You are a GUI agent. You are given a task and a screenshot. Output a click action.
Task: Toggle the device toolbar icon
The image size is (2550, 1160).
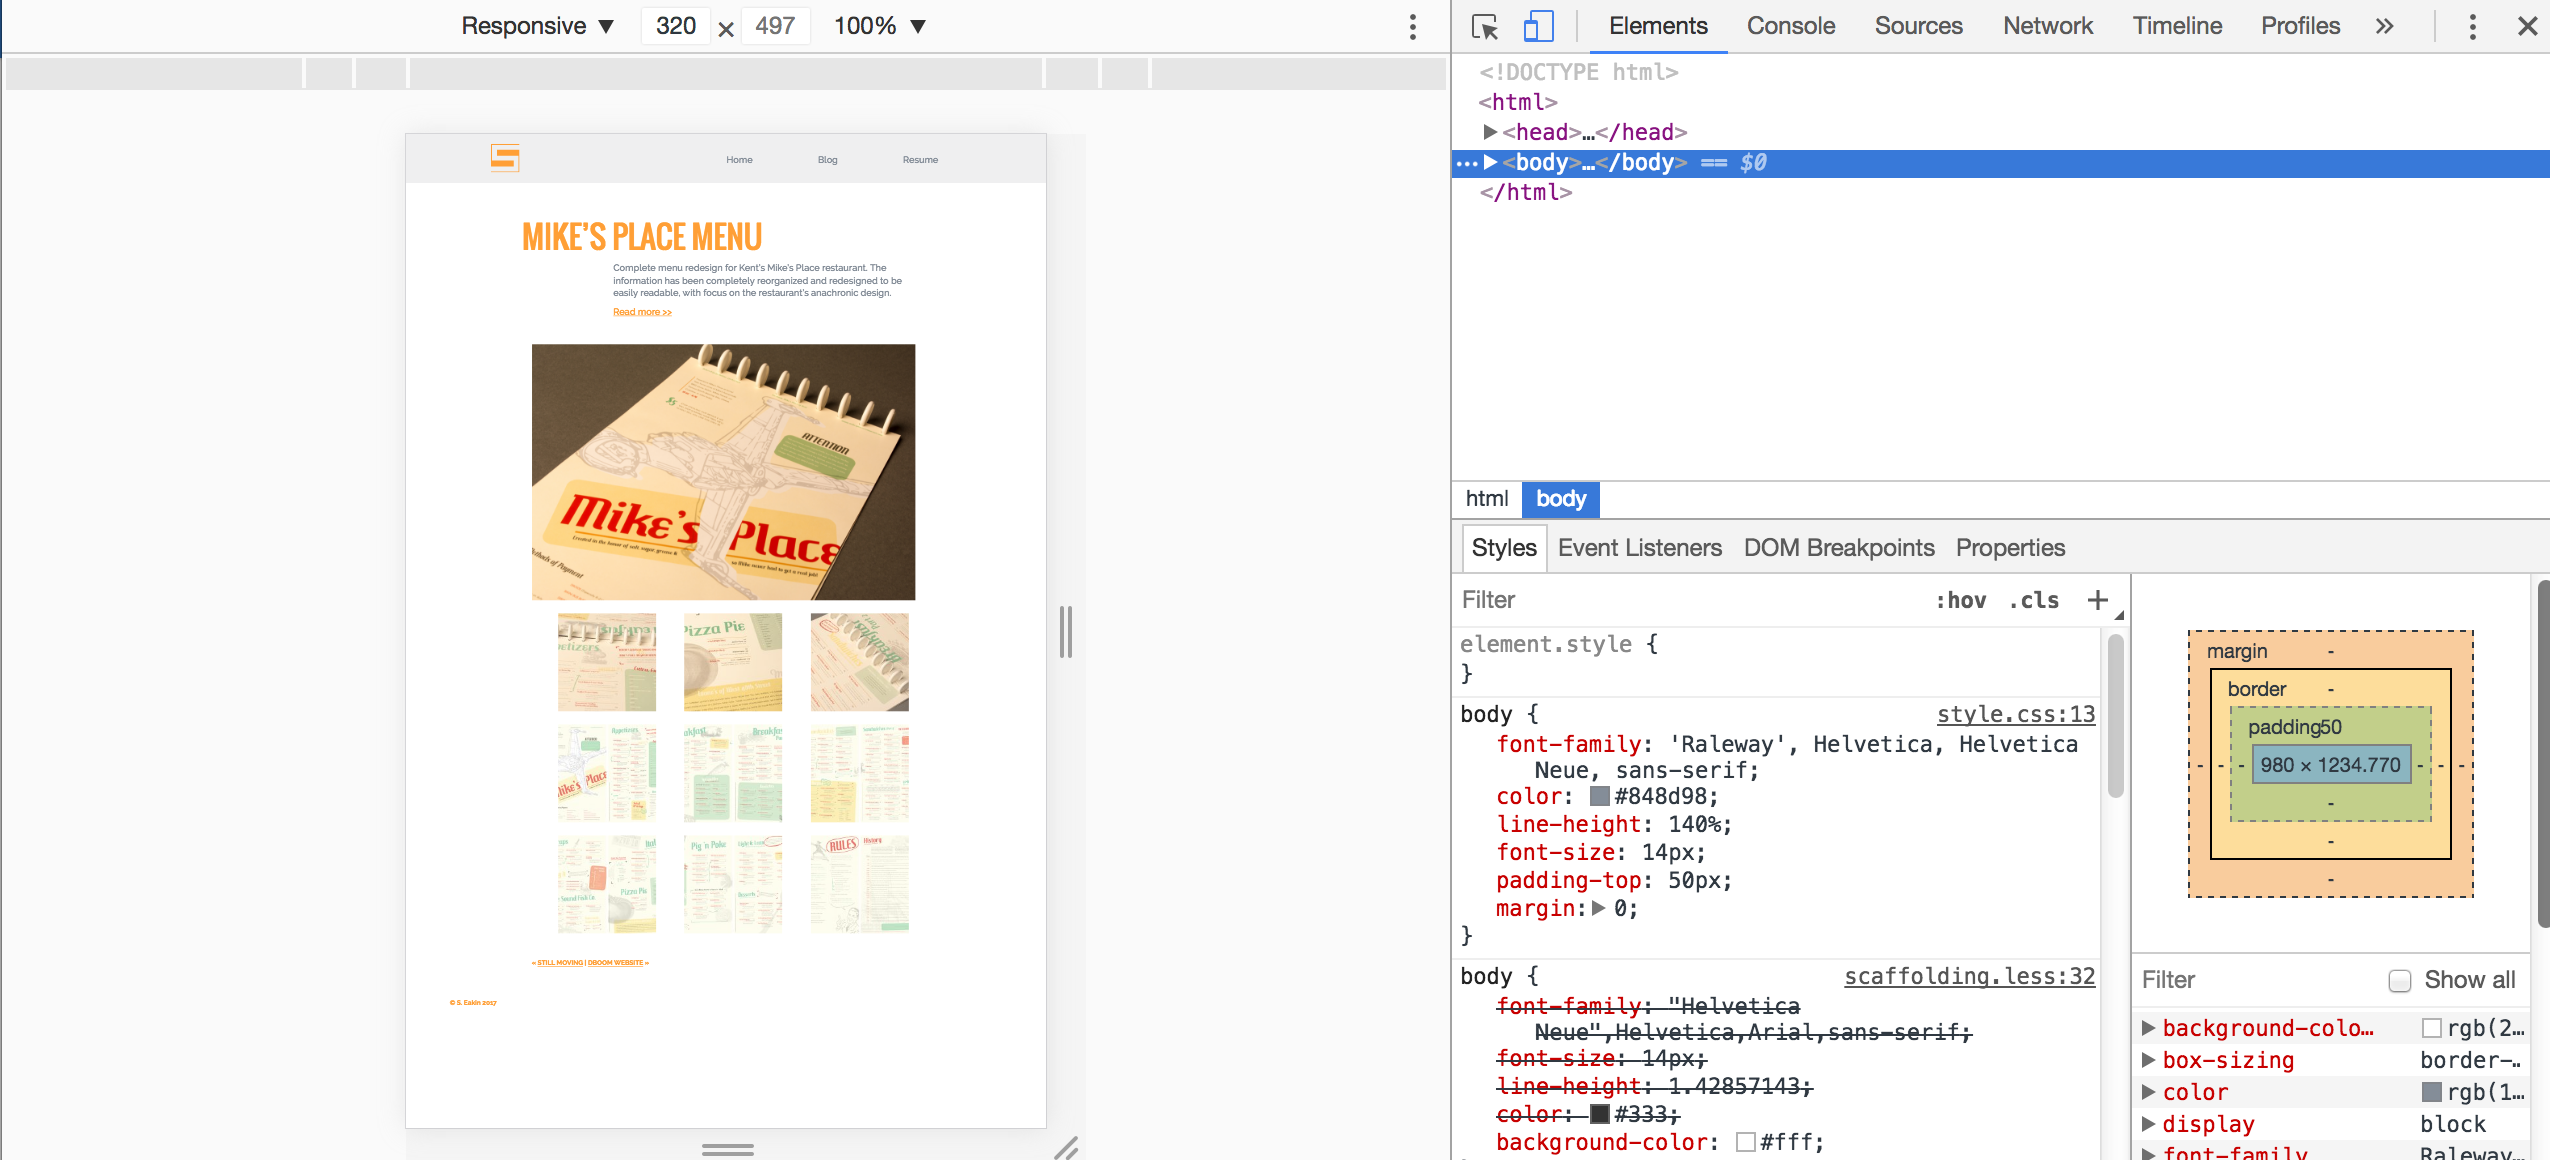click(x=1538, y=26)
